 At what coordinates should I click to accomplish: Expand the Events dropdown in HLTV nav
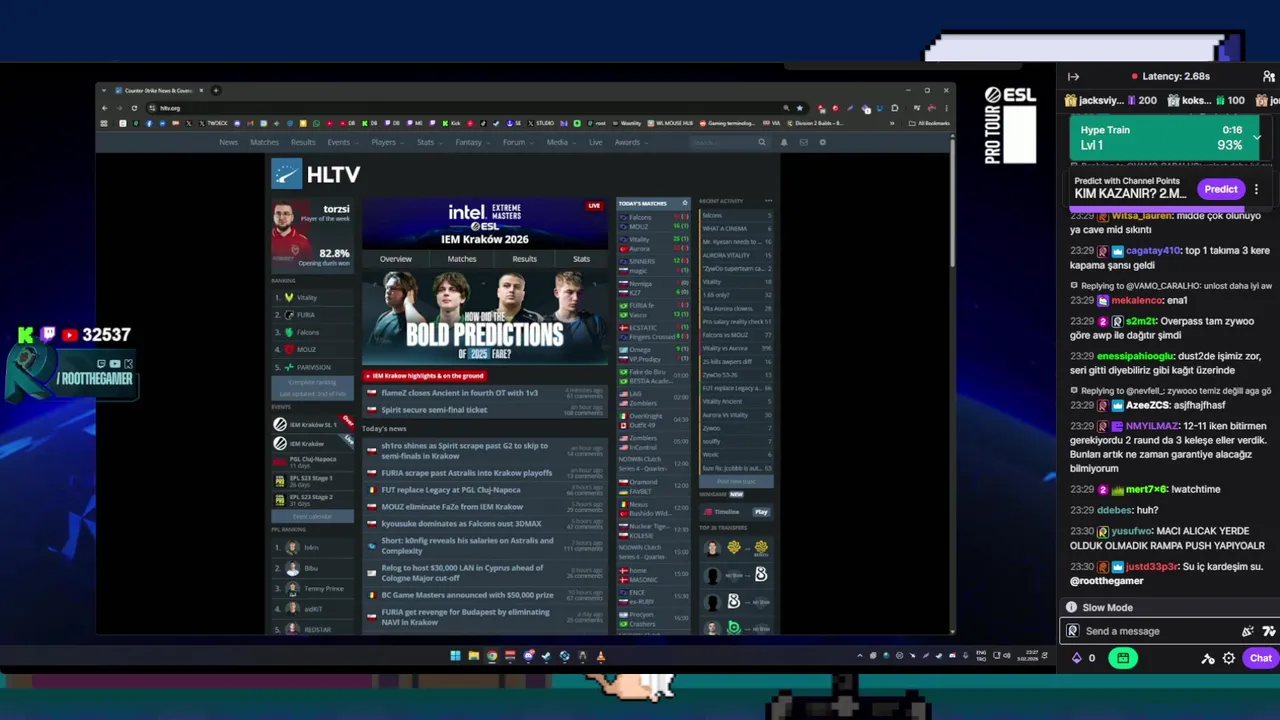click(x=341, y=142)
